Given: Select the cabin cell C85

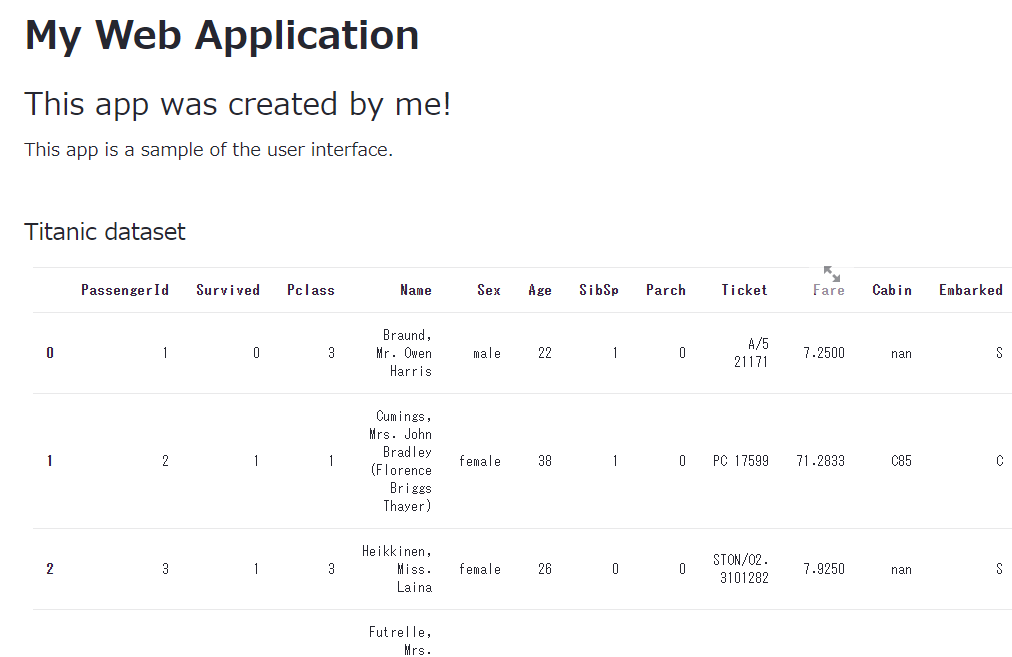Looking at the screenshot, I should (x=901, y=461).
